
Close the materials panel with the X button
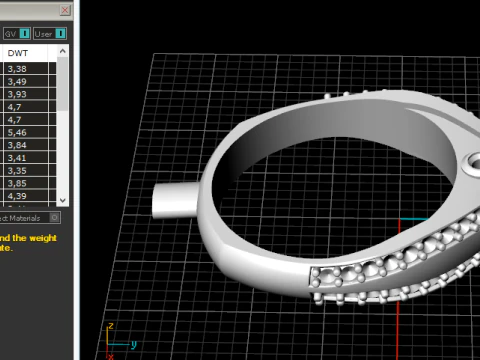(x=65, y=10)
